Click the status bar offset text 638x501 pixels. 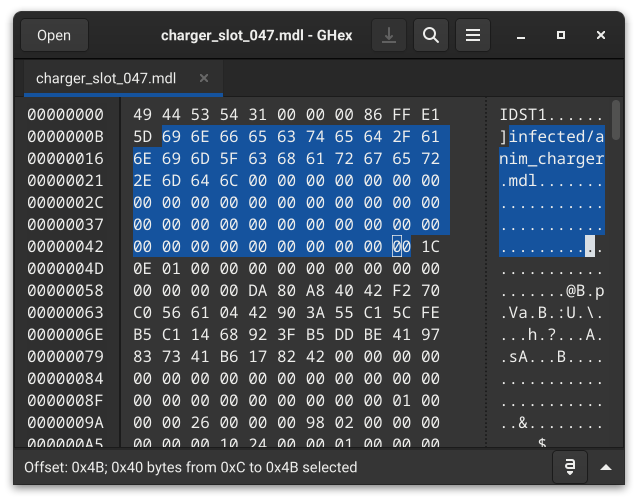coord(190,467)
